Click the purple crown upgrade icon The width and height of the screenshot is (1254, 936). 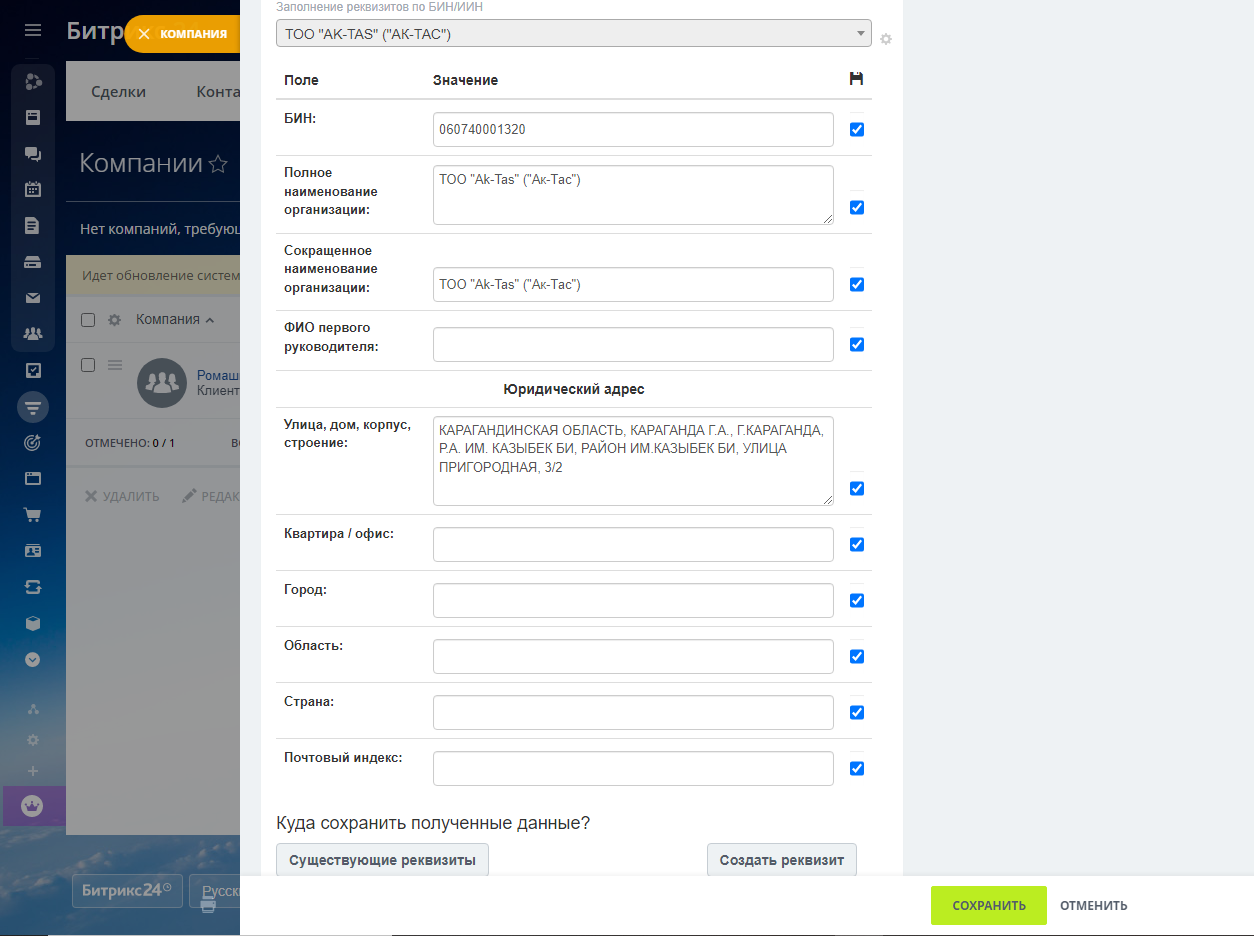[x=33, y=806]
